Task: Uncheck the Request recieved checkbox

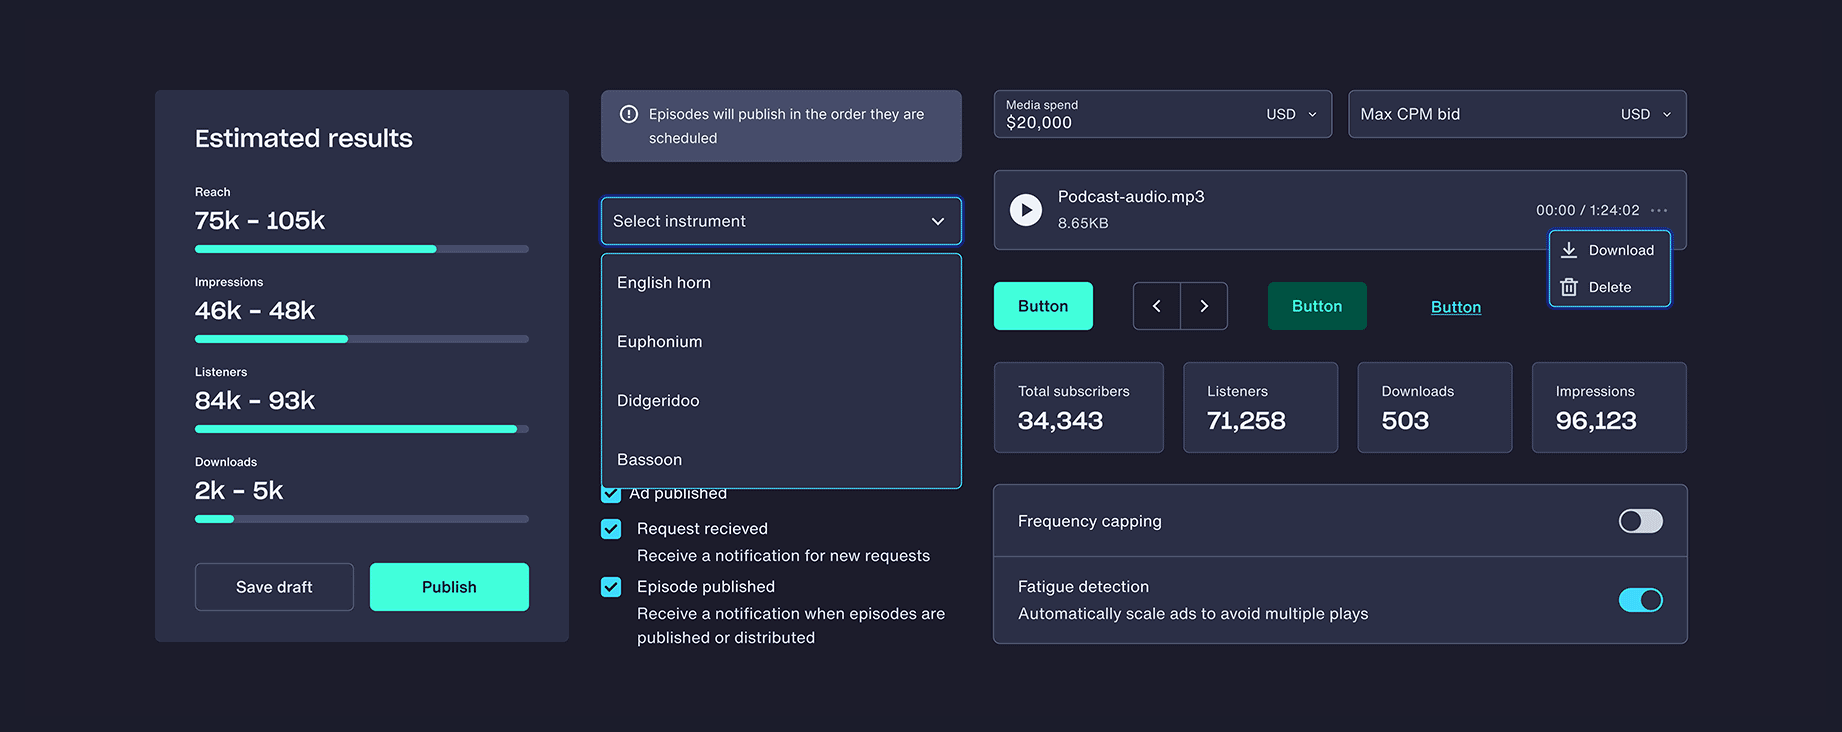Action: 611,529
